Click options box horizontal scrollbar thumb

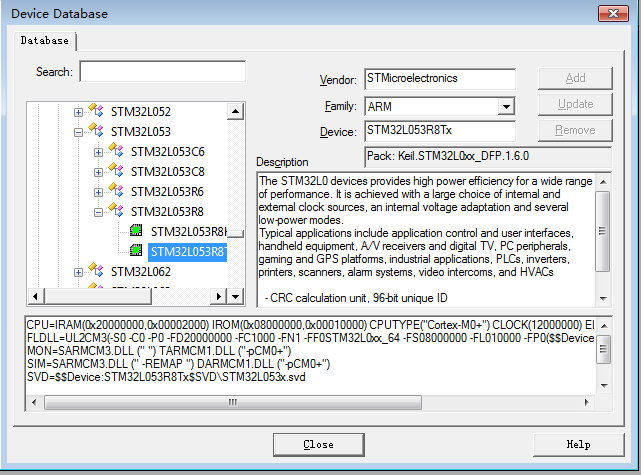click(x=233, y=402)
